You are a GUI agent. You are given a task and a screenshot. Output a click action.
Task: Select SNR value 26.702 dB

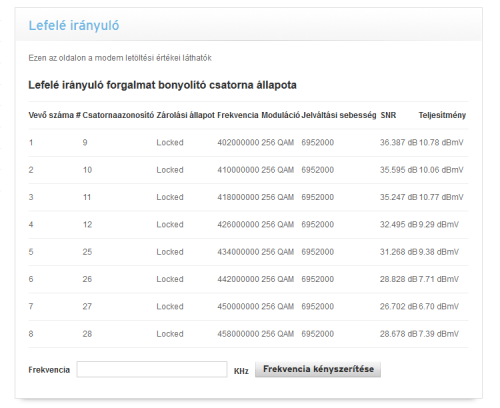398,307
